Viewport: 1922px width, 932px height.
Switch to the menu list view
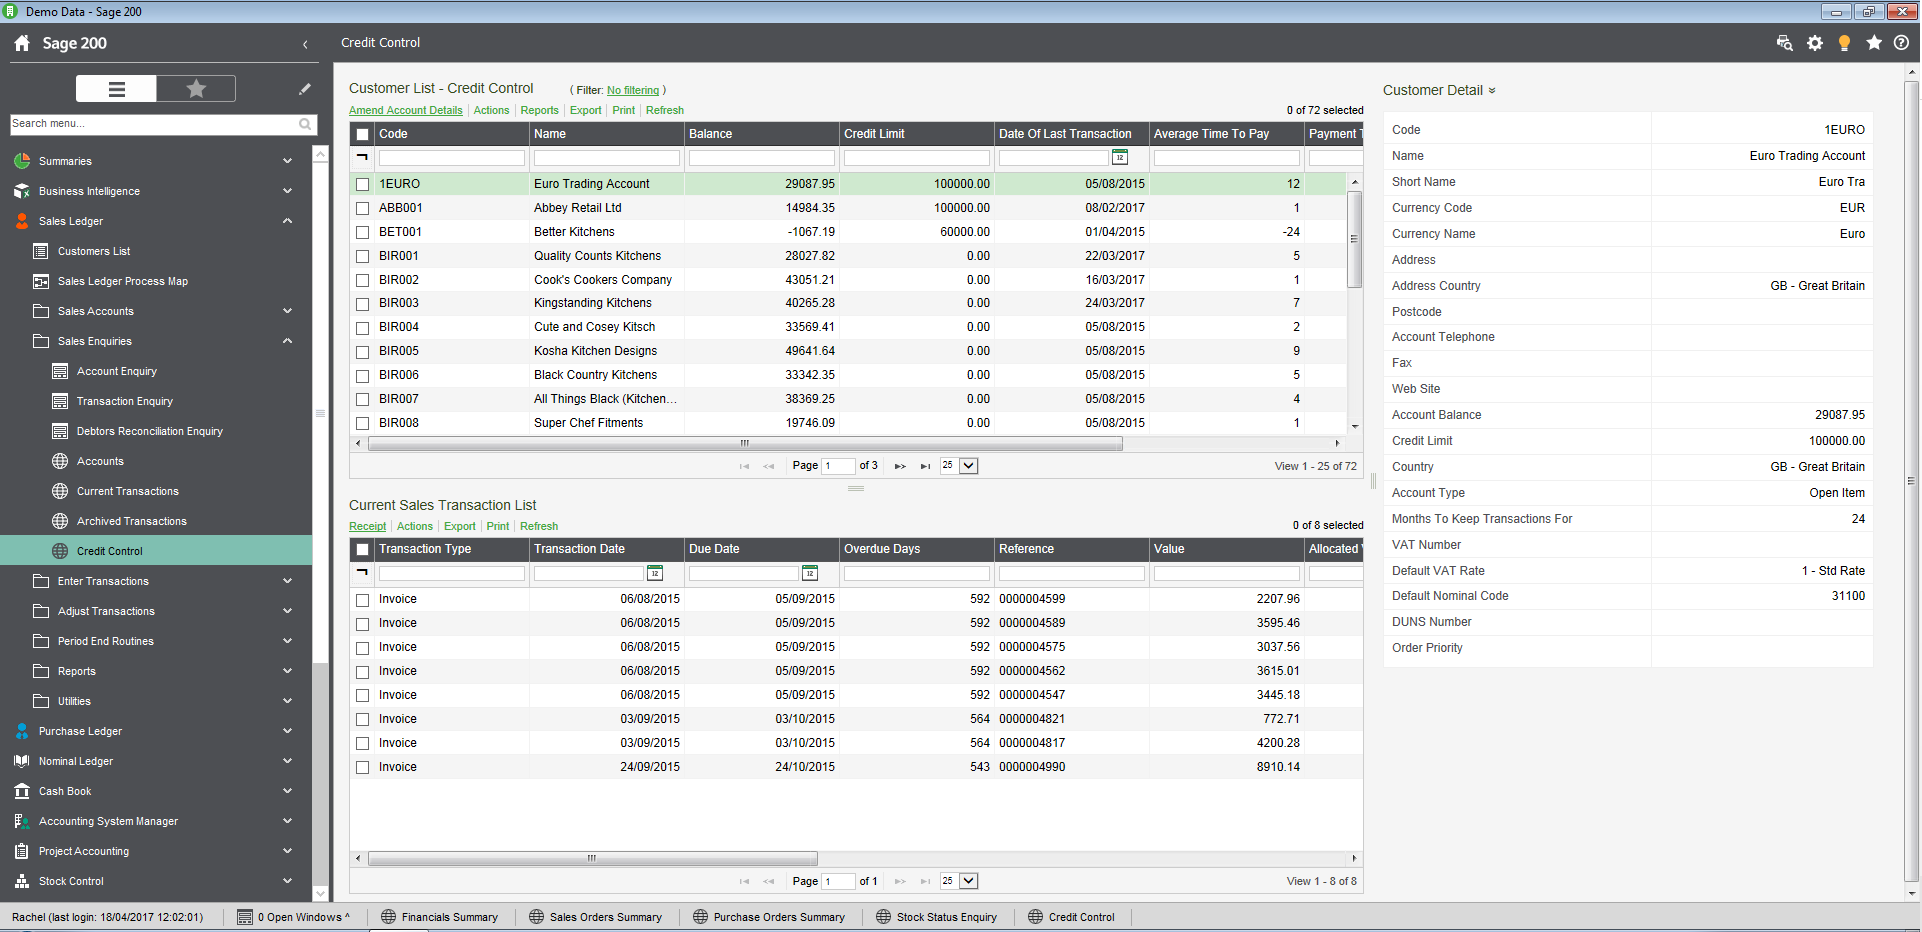pyautogui.click(x=117, y=89)
